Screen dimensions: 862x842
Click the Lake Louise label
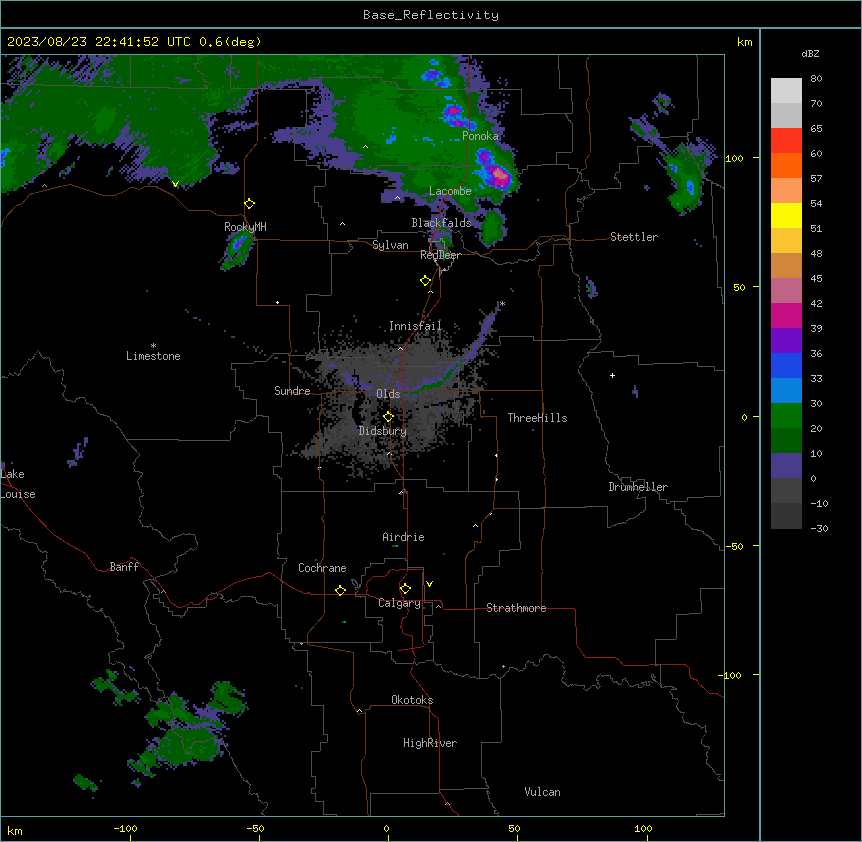point(18,484)
